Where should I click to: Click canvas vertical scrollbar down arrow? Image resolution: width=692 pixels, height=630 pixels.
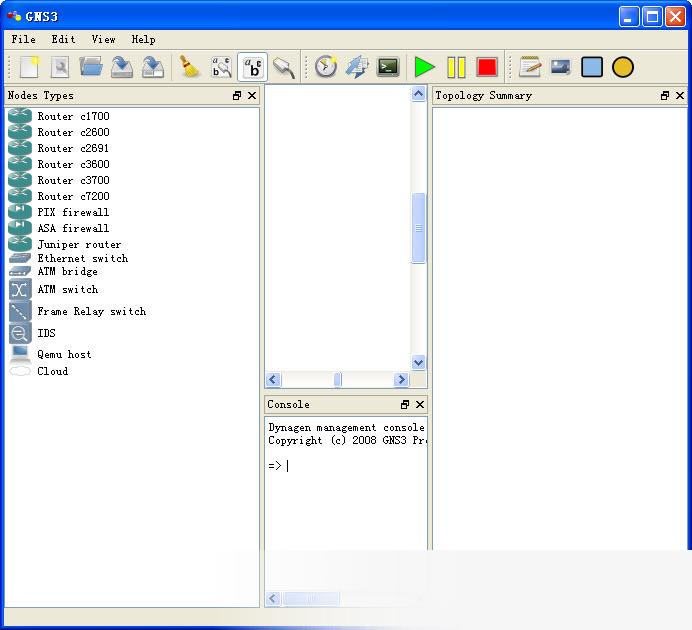pos(418,363)
